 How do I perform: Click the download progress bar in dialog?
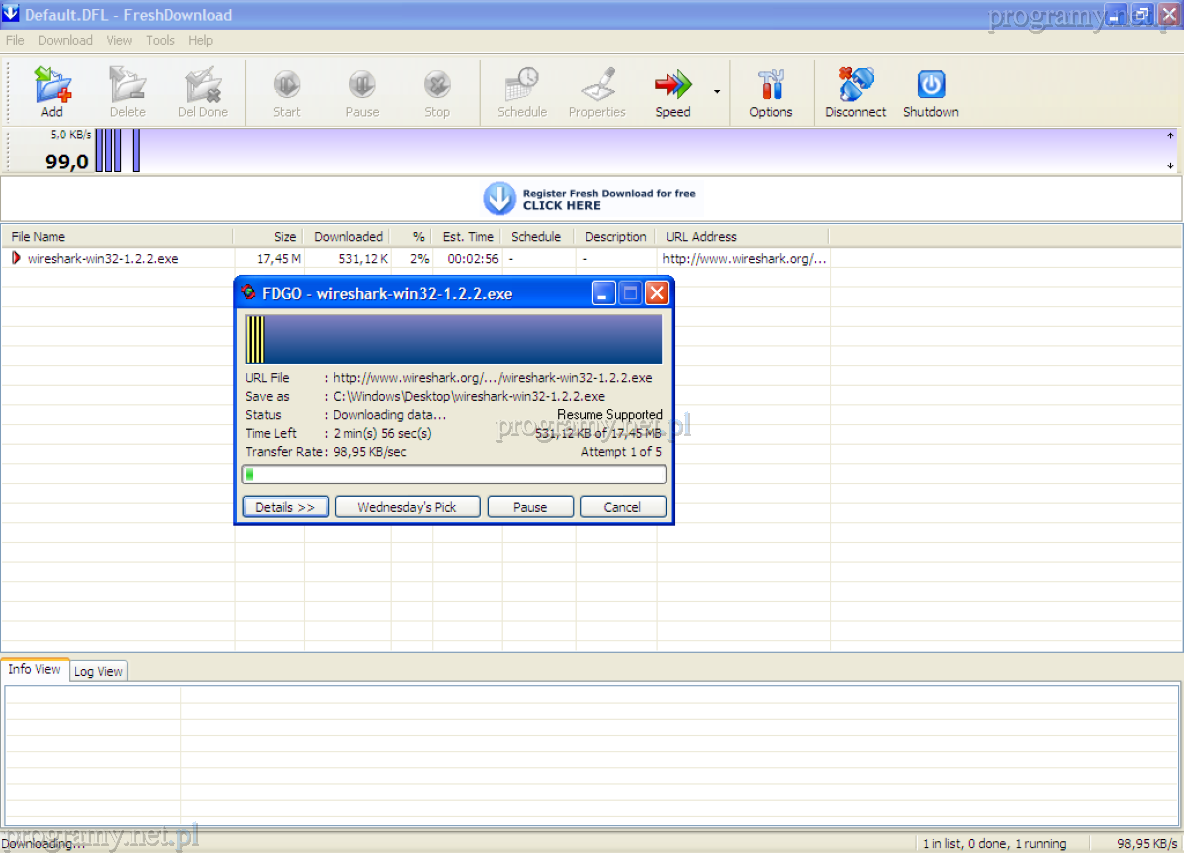click(x=454, y=474)
